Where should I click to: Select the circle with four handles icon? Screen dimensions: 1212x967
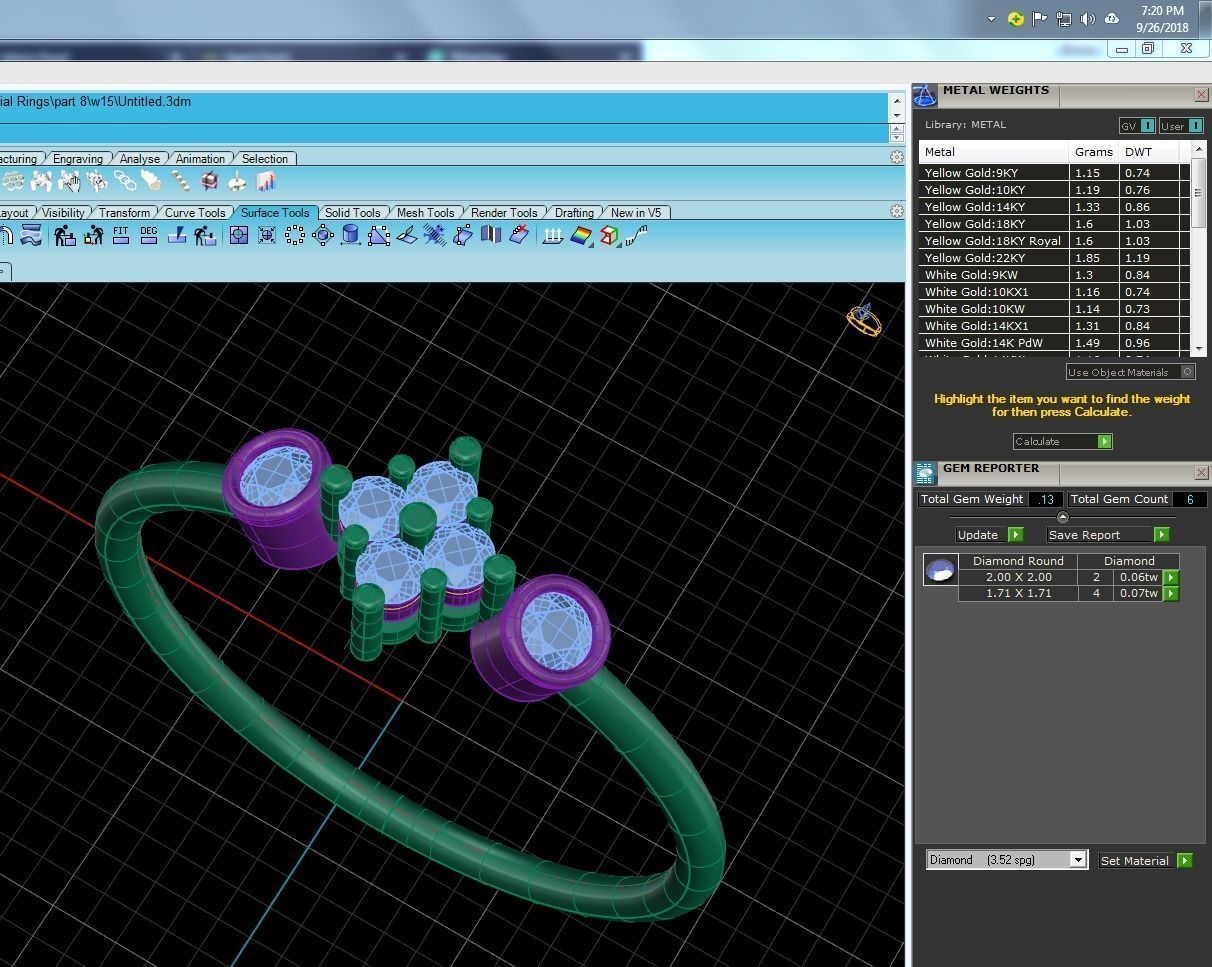pyautogui.click(x=323, y=235)
